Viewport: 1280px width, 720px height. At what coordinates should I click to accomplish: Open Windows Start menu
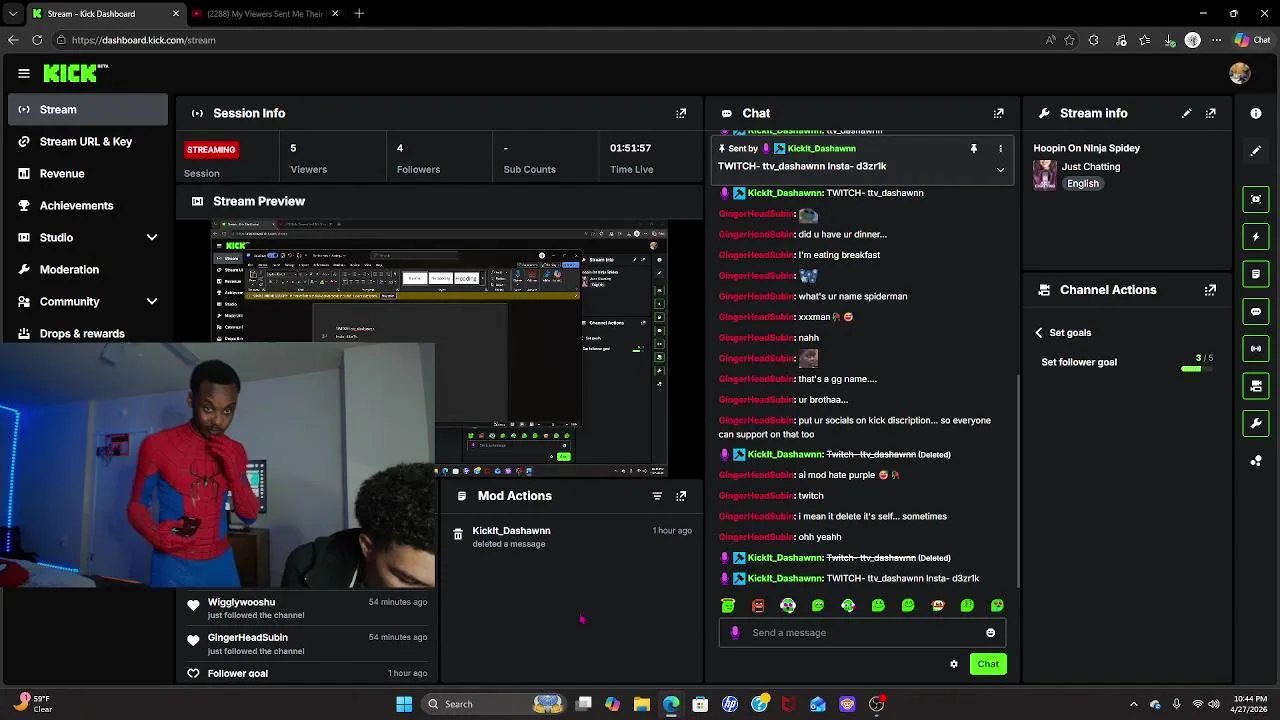(404, 704)
